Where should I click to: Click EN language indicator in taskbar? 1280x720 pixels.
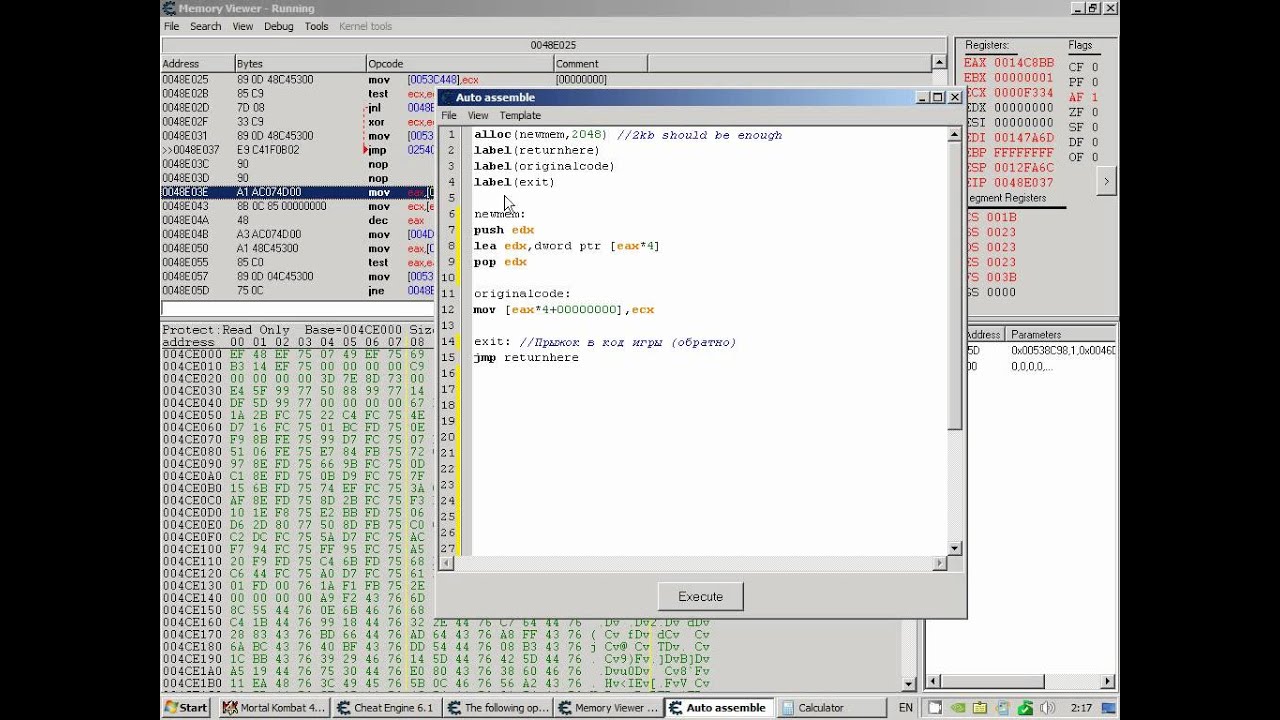click(x=905, y=707)
